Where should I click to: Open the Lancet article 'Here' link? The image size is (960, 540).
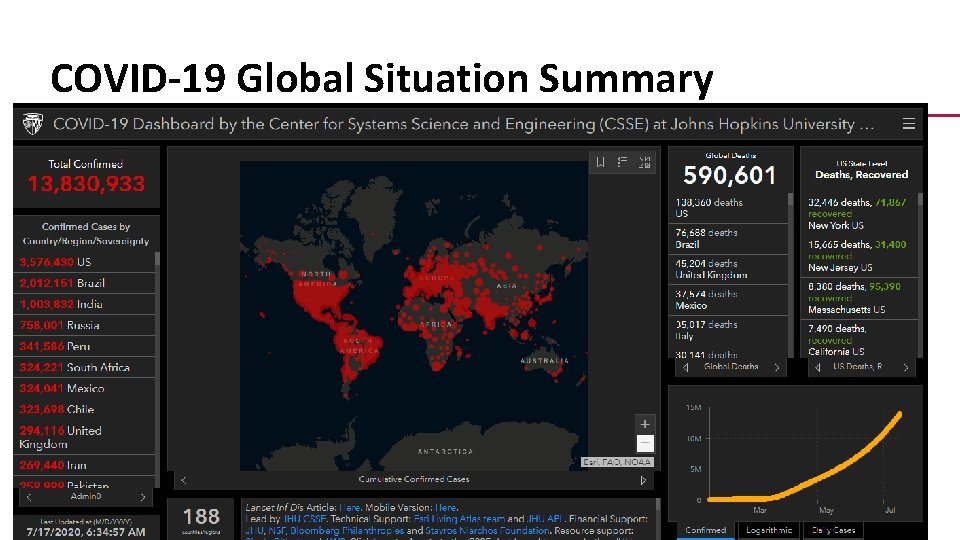(350, 508)
